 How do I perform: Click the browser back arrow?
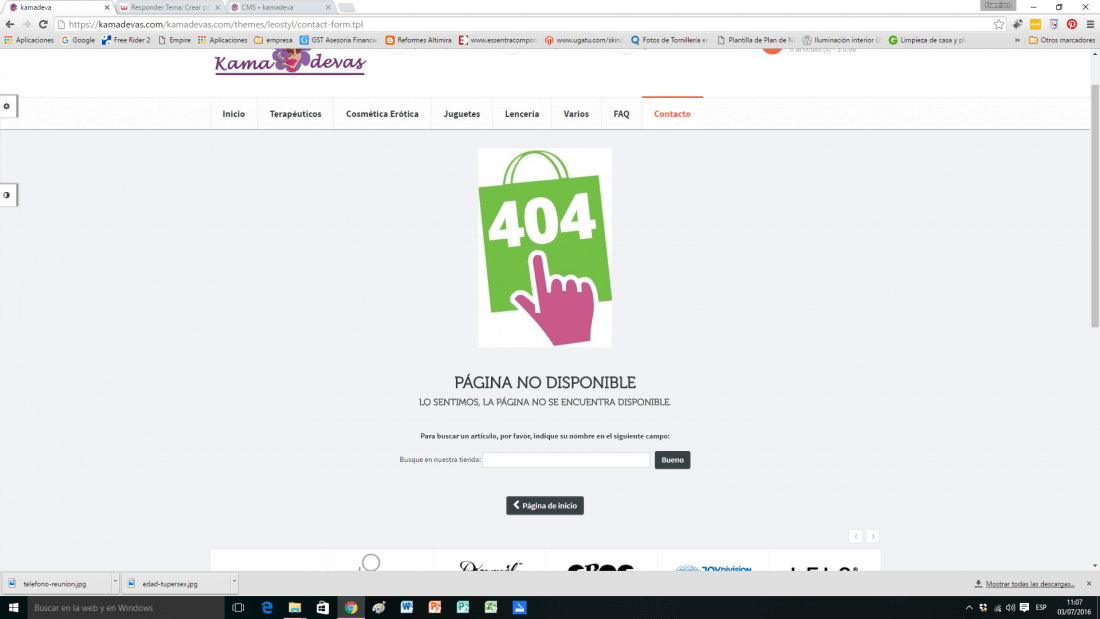[10, 24]
